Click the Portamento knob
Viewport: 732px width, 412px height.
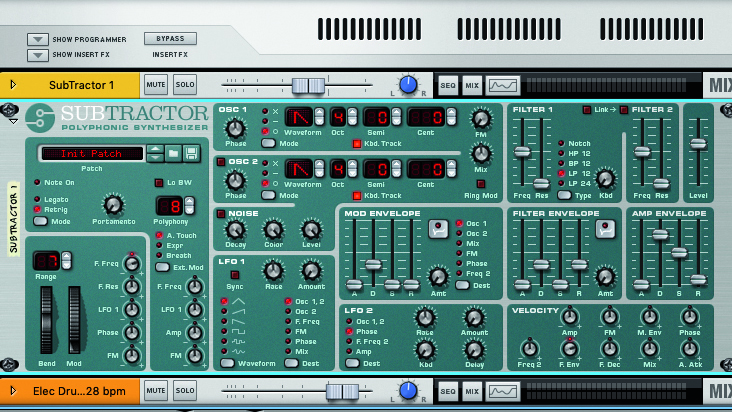pyautogui.click(x=113, y=205)
